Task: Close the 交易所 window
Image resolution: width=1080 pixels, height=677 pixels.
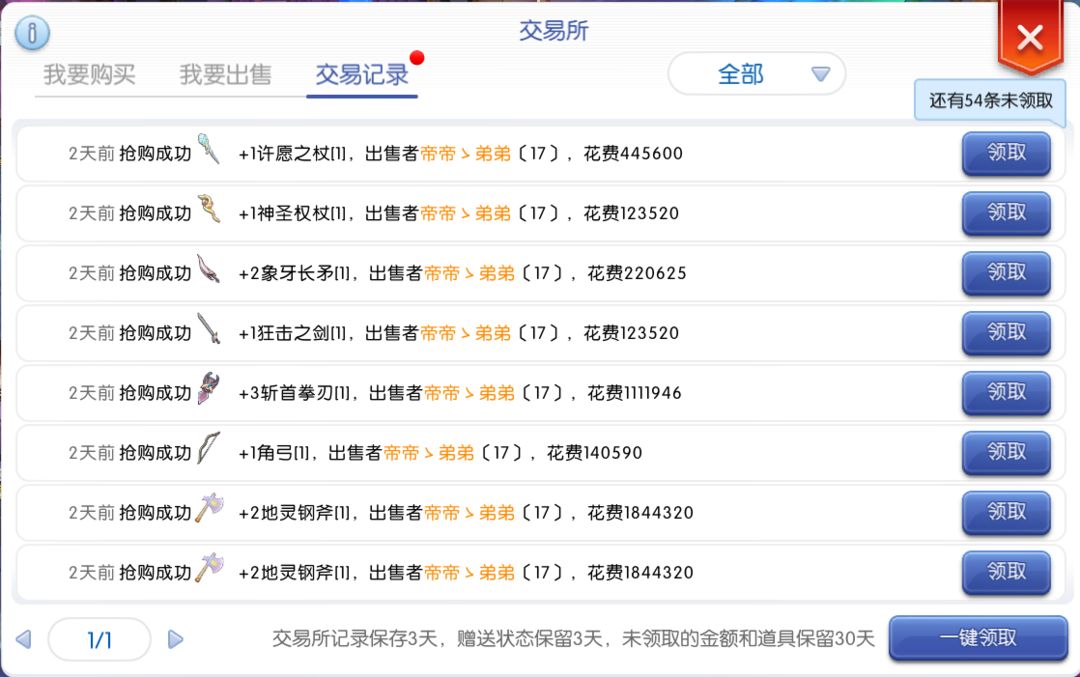Action: 1030,37
